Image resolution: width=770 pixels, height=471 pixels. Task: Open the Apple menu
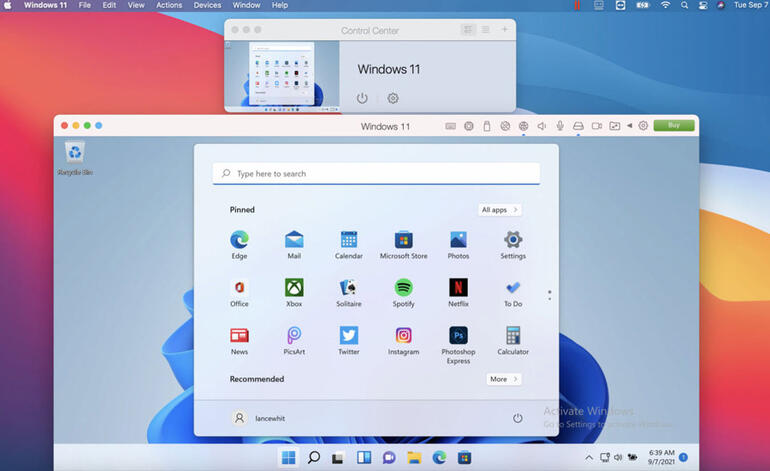[x=7, y=5]
